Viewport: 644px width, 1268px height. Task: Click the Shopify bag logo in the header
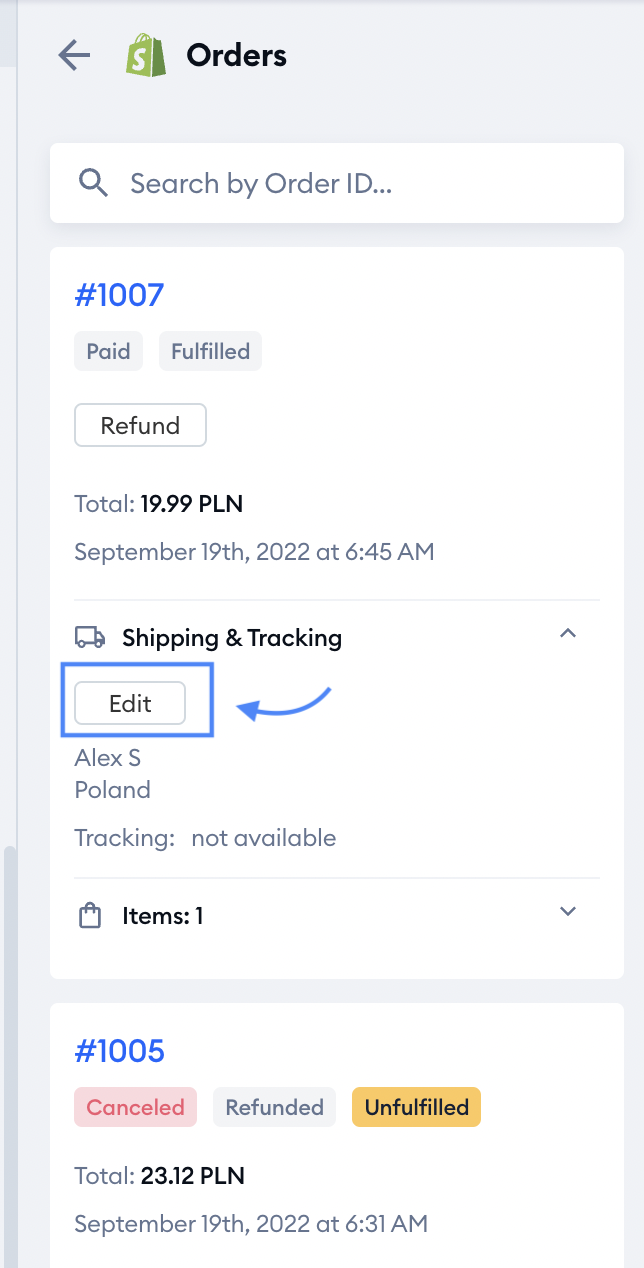tap(146, 55)
